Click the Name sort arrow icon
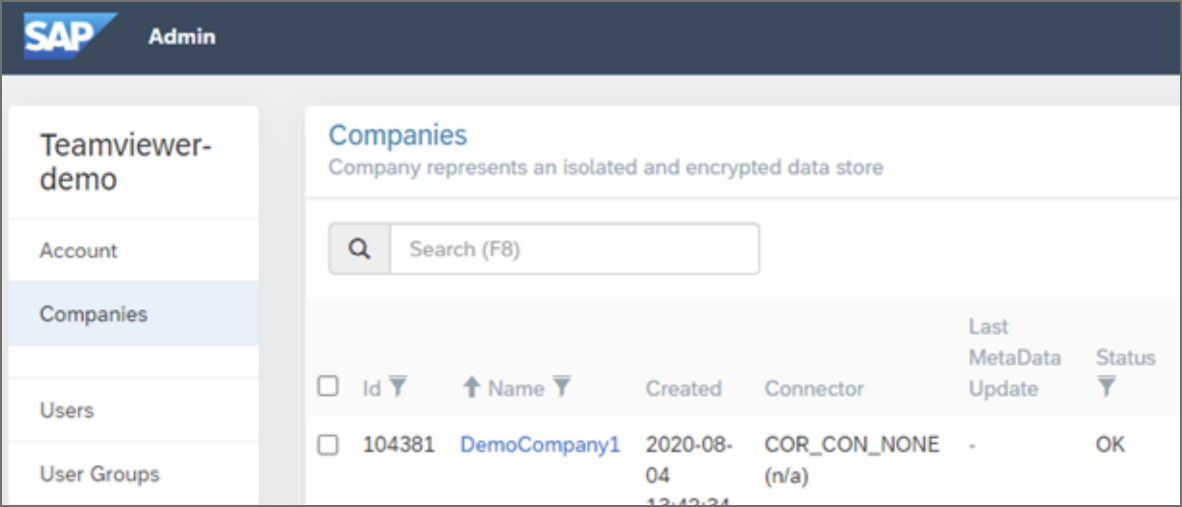This screenshot has width=1182, height=507. 472,387
